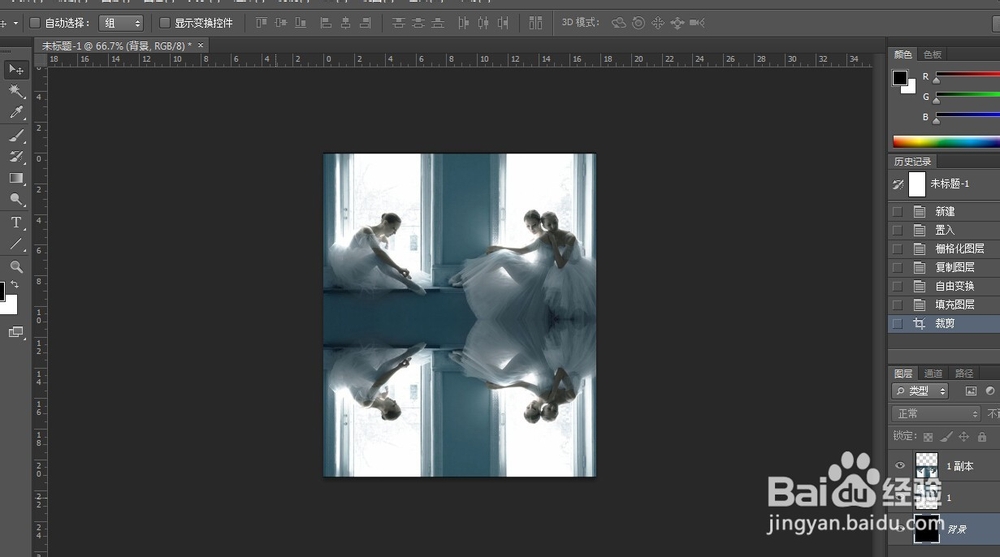
Task: Toggle history brush source box for 新建
Action: tap(897, 211)
